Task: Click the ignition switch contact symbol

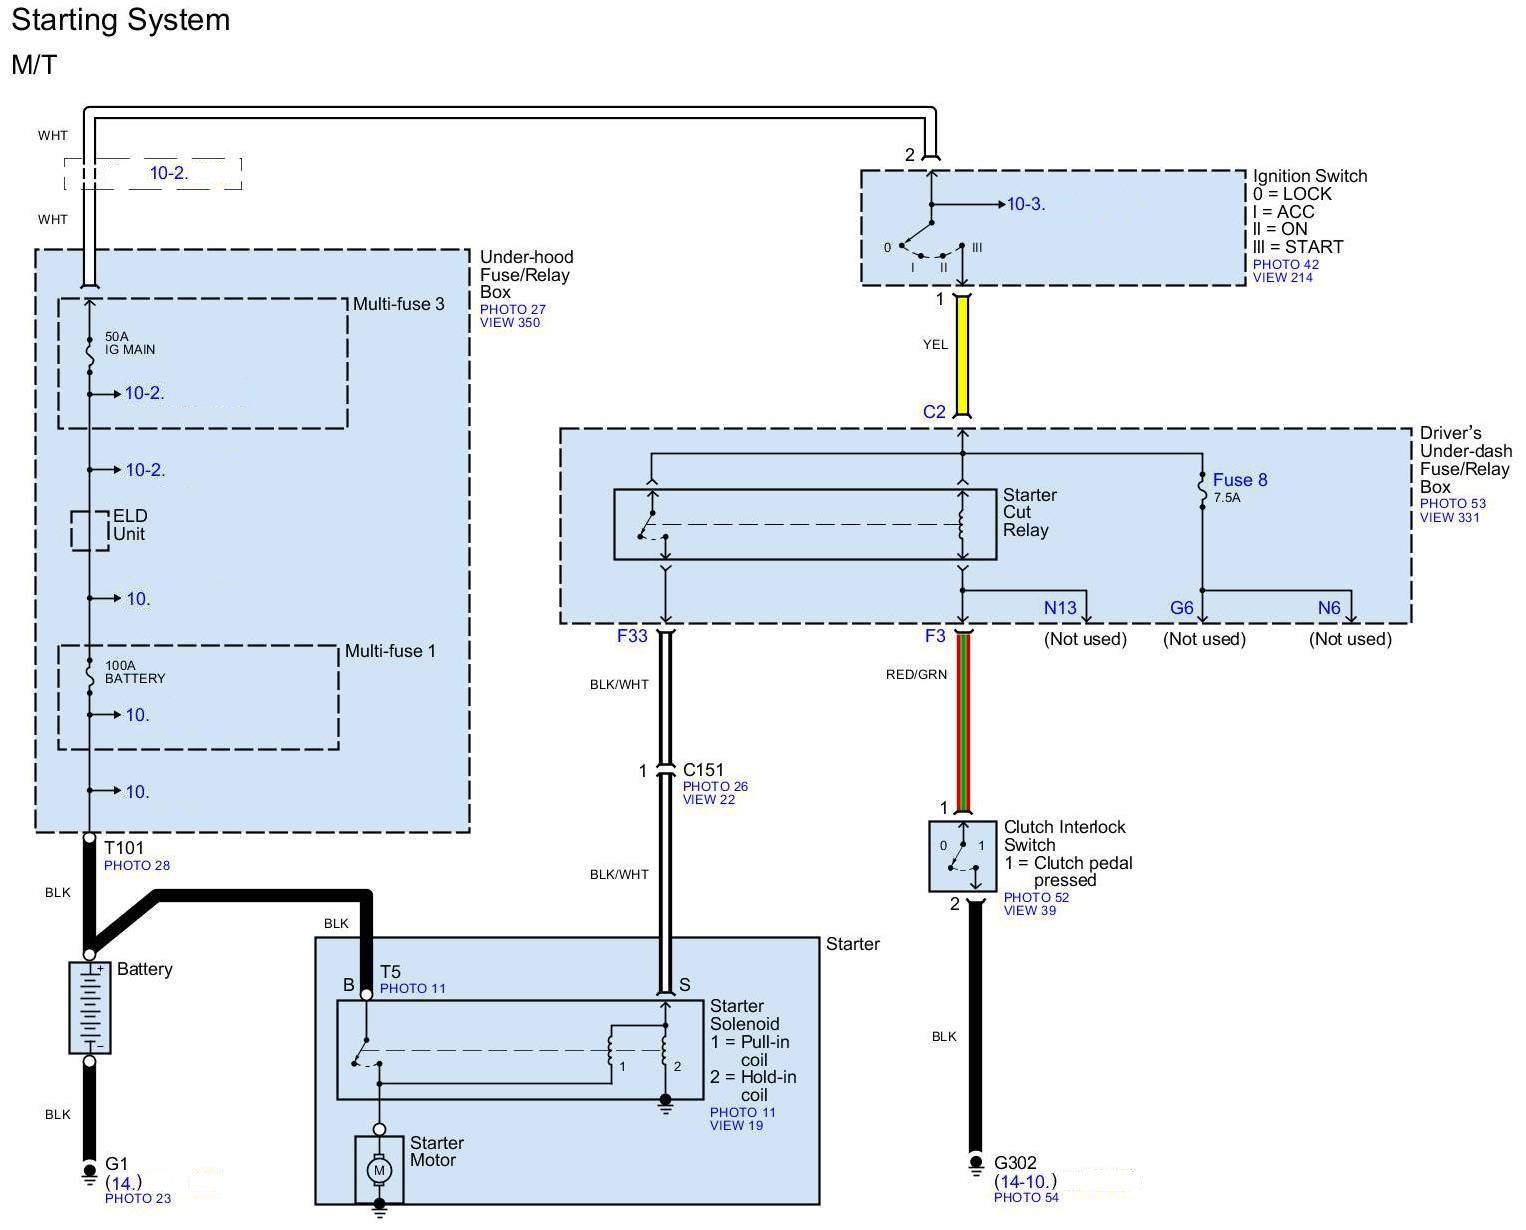Action: pyautogui.click(x=931, y=240)
